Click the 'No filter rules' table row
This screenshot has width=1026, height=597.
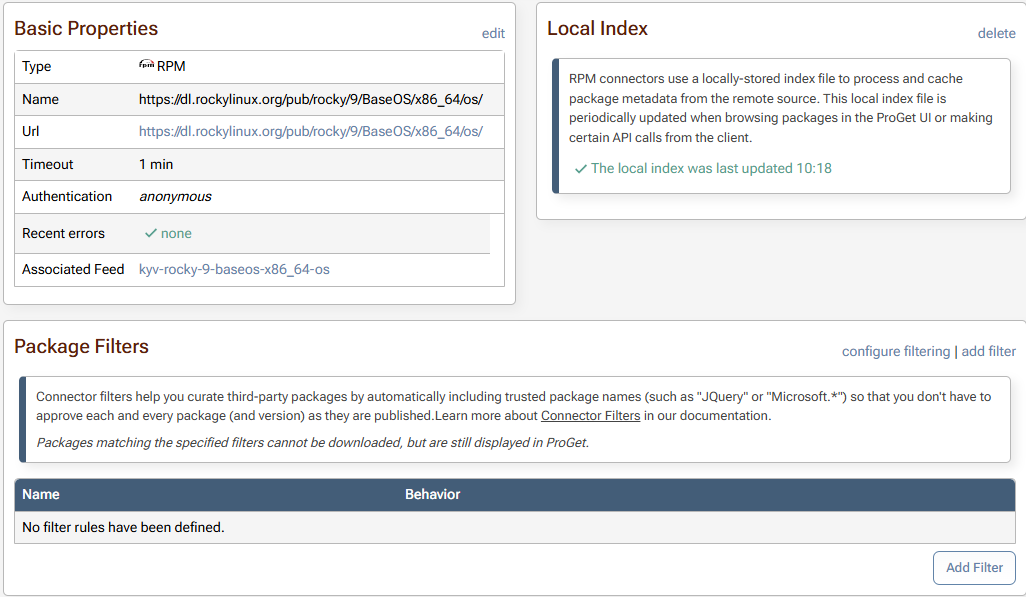point(123,527)
